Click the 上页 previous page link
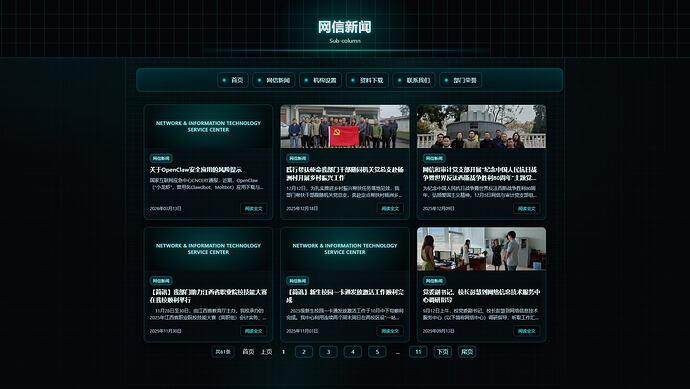Screen dimensions: 690x389 (266, 352)
